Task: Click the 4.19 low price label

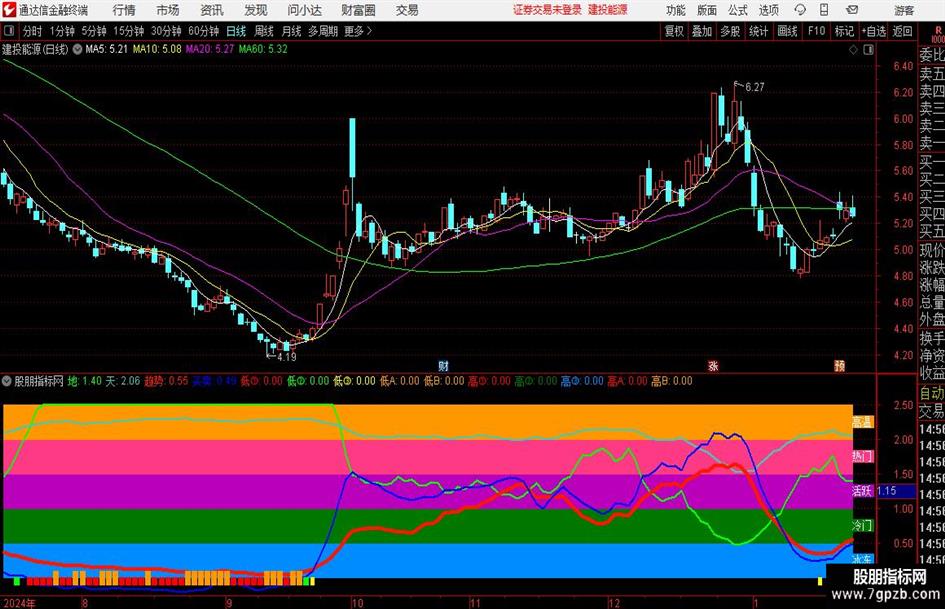Action: [287, 357]
